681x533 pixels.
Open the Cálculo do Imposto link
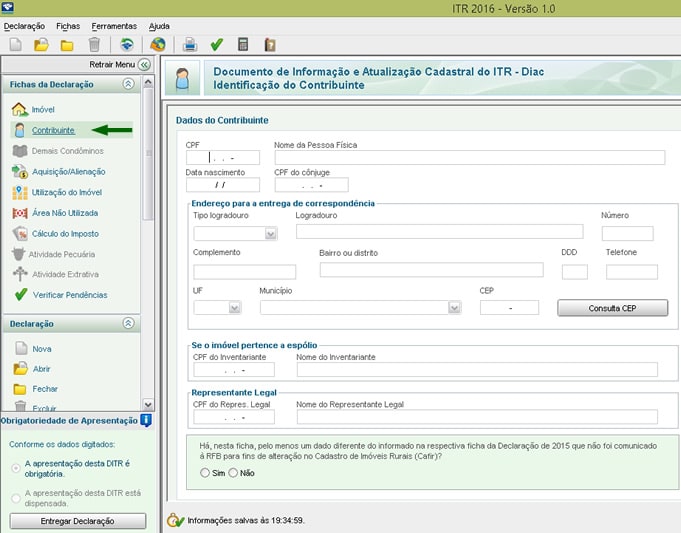[x=65, y=234]
